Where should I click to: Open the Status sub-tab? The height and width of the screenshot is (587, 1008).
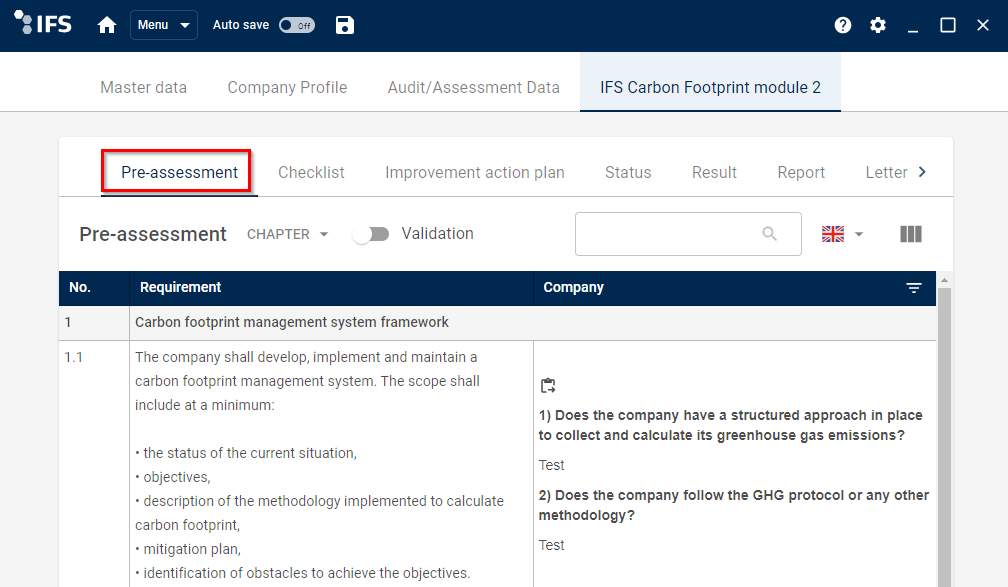(x=628, y=172)
